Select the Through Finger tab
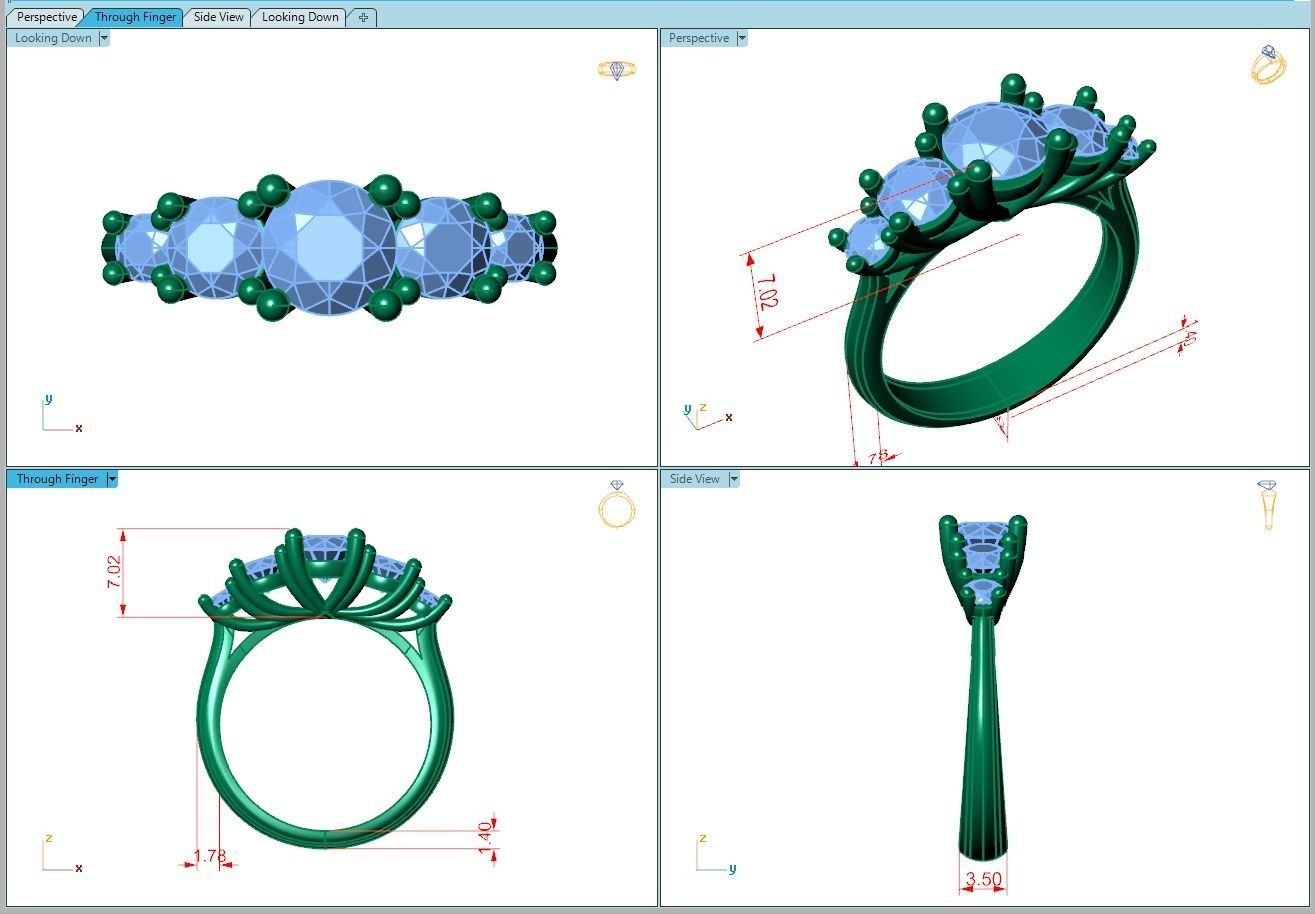1315x914 pixels. [x=135, y=17]
